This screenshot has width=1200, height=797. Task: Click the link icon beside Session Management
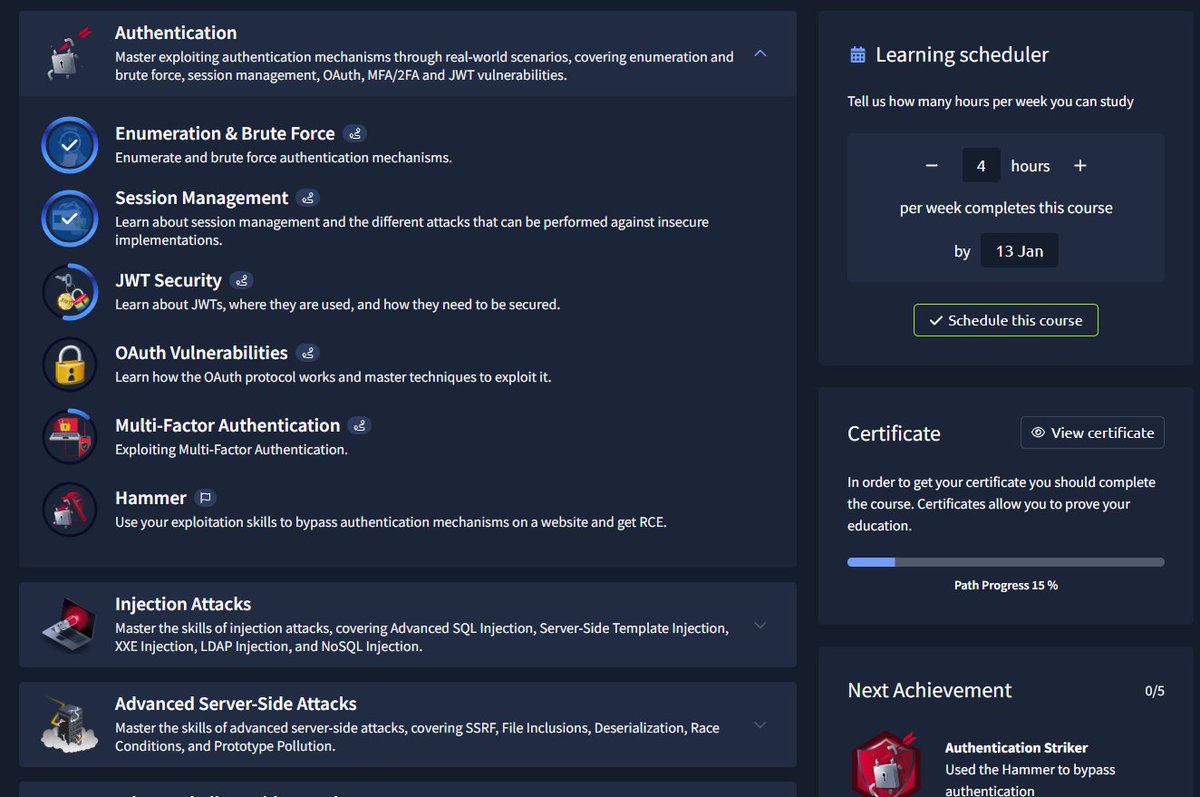309,197
